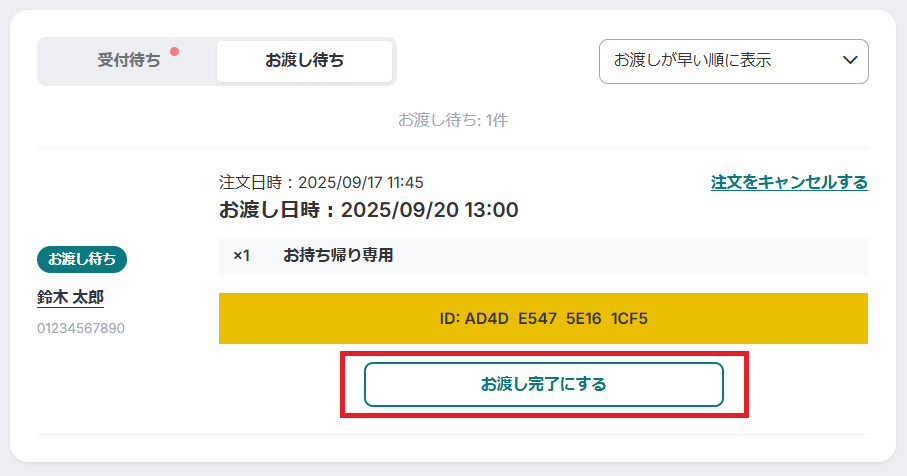
Task: Click the ×1 quantity label
Action: tap(241, 256)
